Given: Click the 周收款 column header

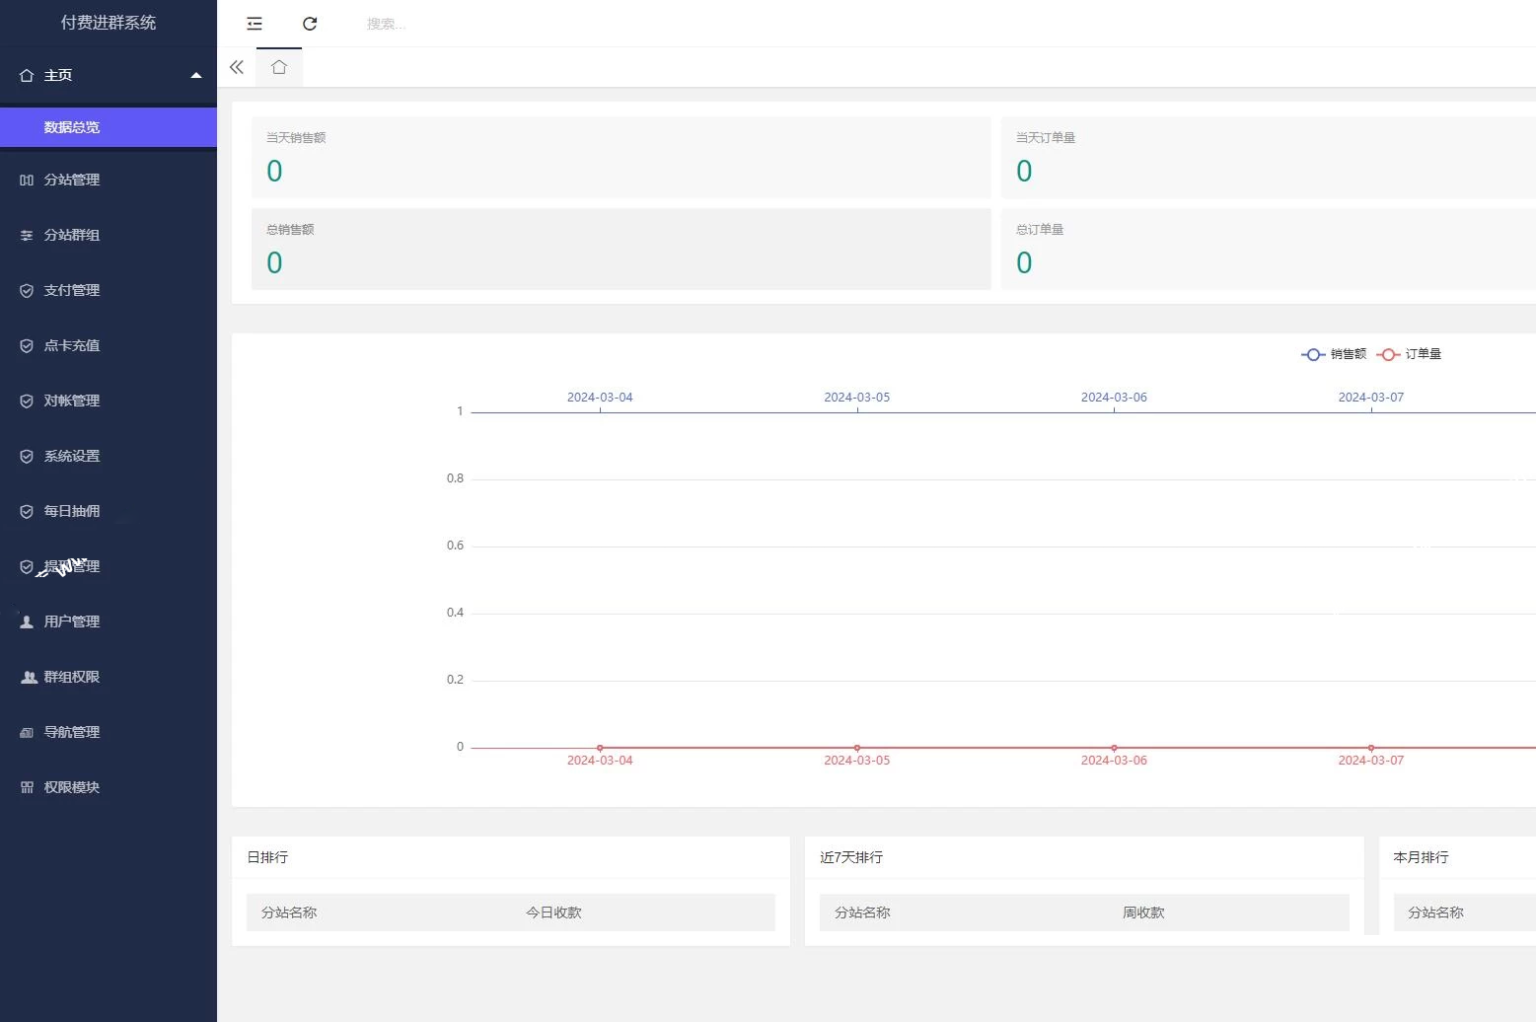Looking at the screenshot, I should 1143,912.
